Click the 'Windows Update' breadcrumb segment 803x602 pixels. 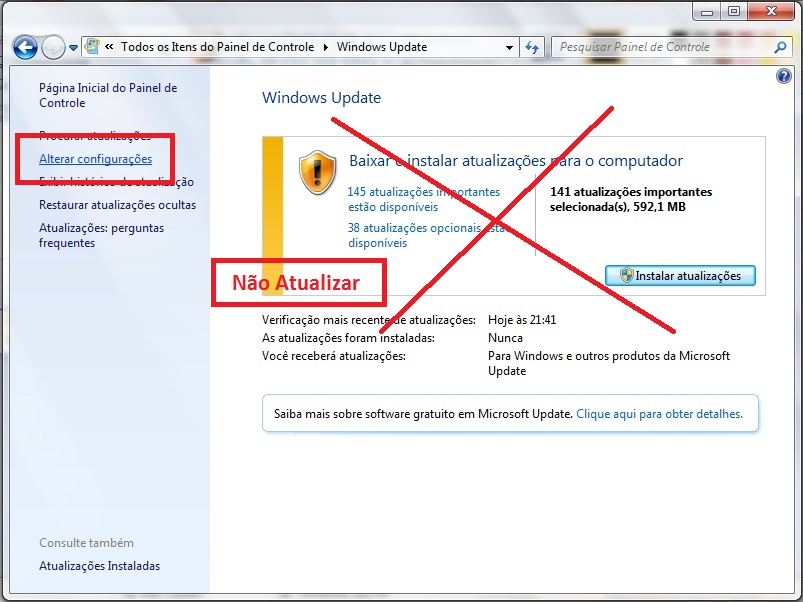[382, 47]
